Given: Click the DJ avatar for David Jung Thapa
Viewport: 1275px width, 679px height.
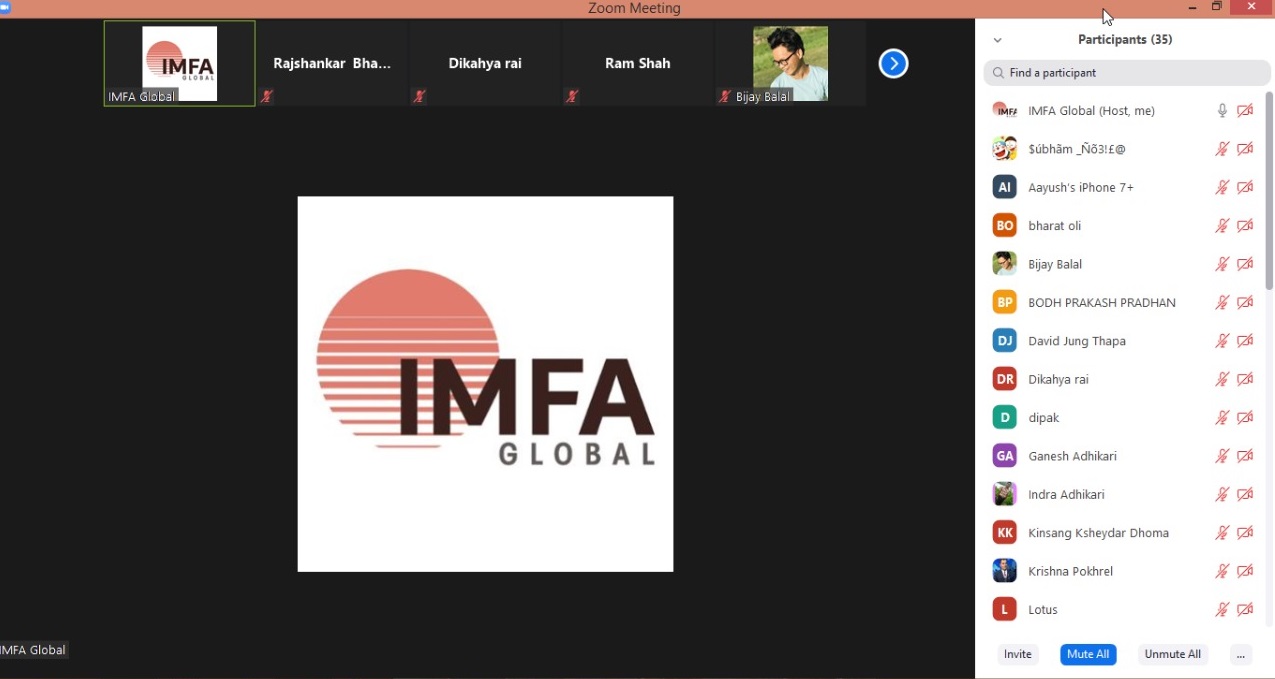Looking at the screenshot, I should [1004, 341].
